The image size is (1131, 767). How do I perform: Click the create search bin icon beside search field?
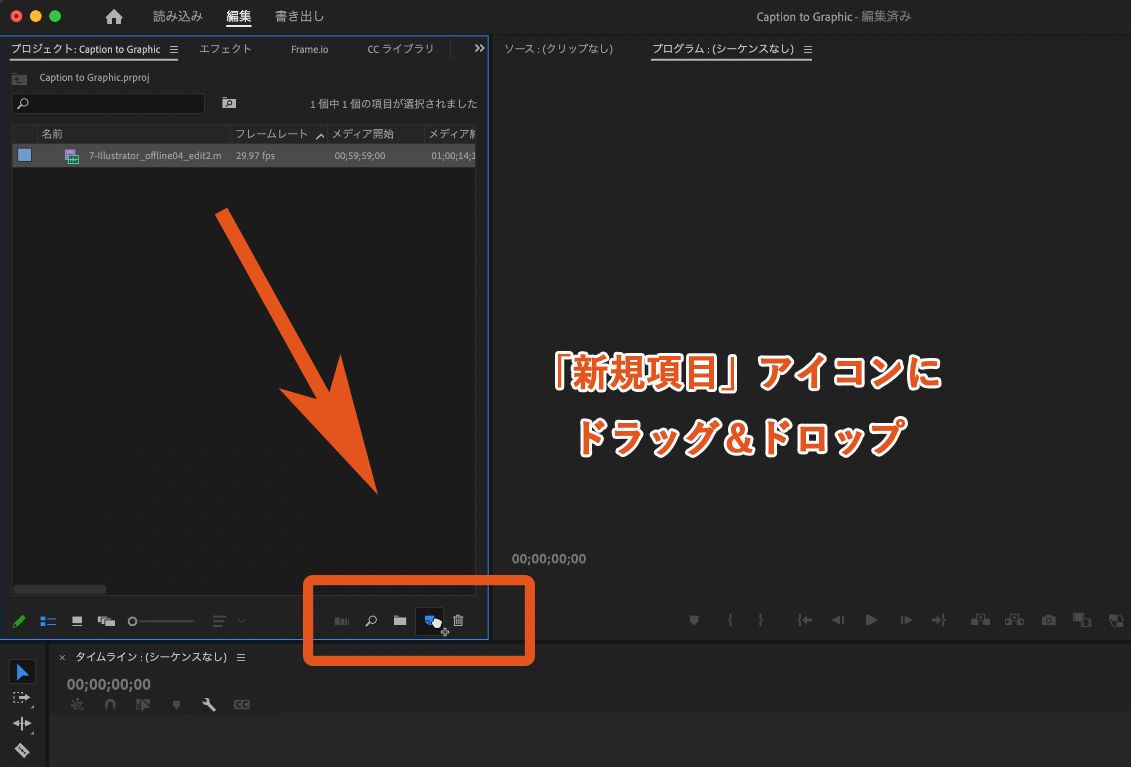point(229,103)
